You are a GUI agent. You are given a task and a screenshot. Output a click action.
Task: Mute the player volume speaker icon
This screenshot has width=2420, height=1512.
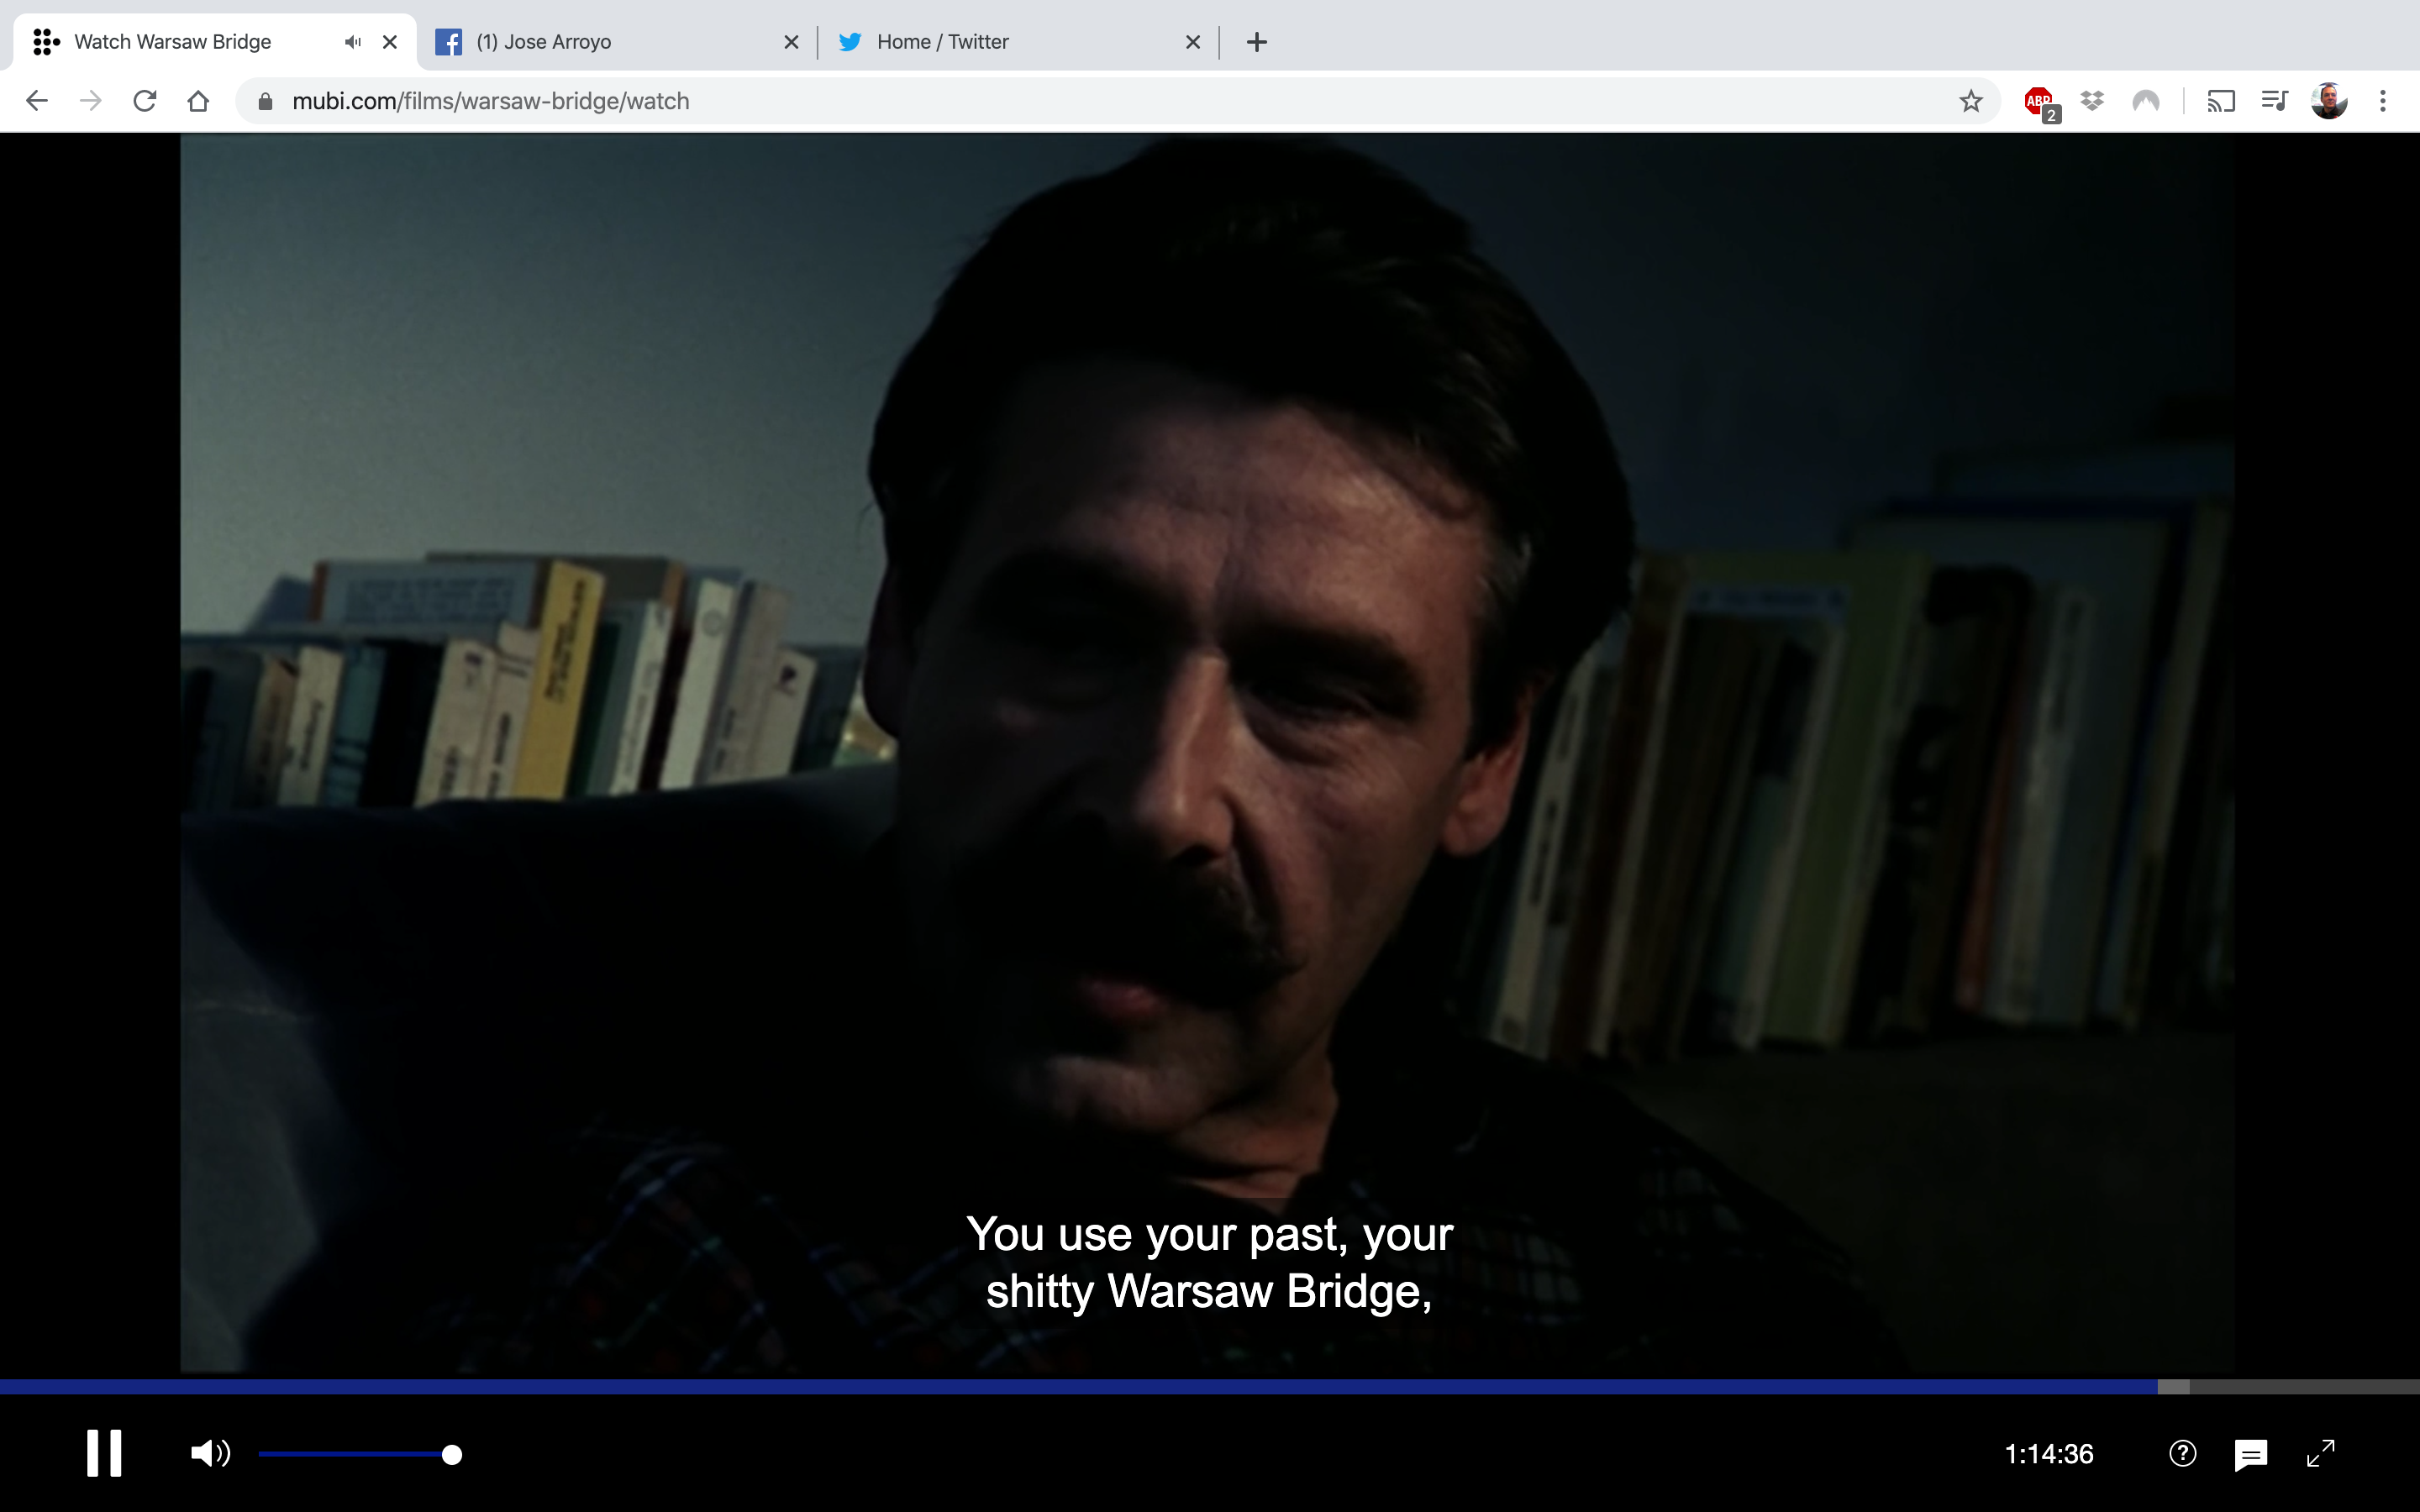tap(210, 1453)
